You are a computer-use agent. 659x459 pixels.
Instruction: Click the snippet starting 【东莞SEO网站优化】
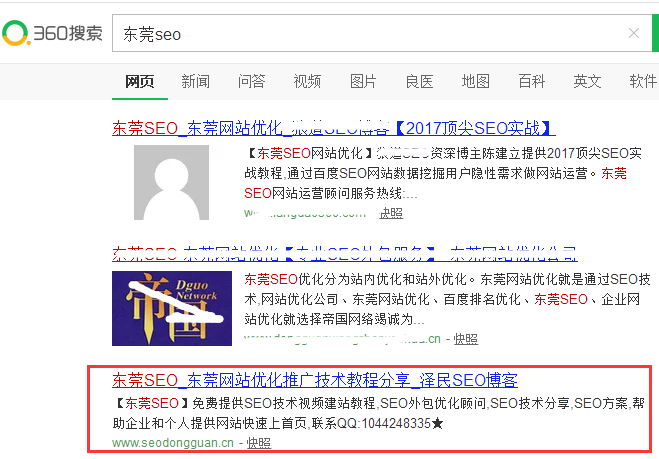[443, 173]
